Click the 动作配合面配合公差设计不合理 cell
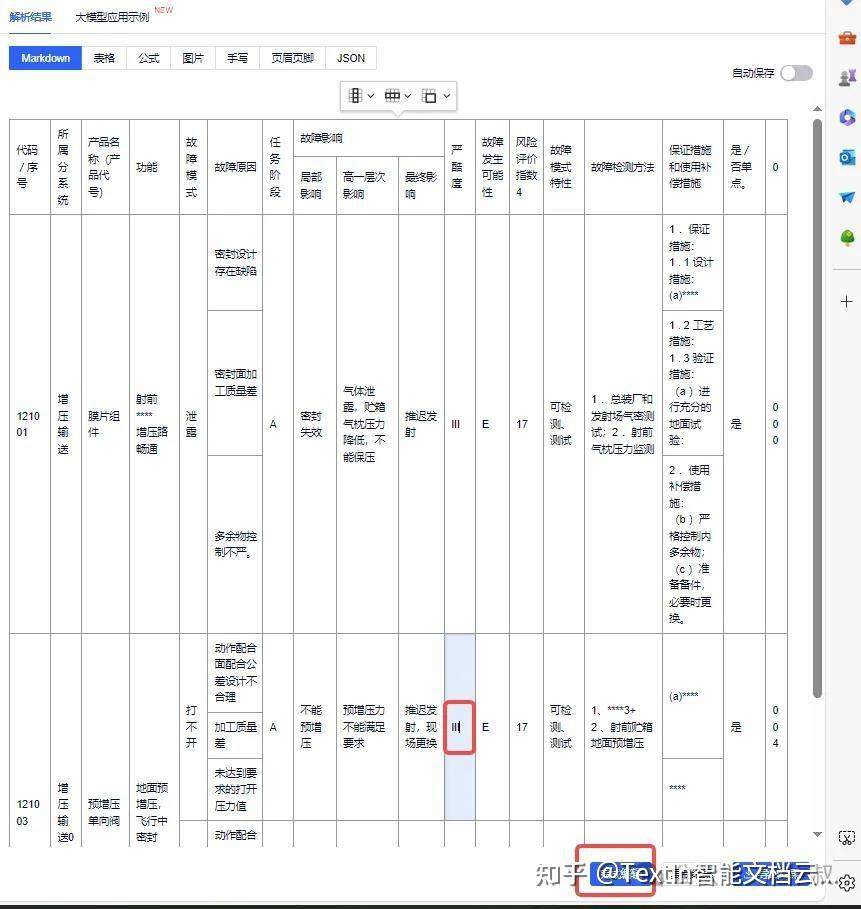Screen dimensions: 861x909 [x=235, y=672]
